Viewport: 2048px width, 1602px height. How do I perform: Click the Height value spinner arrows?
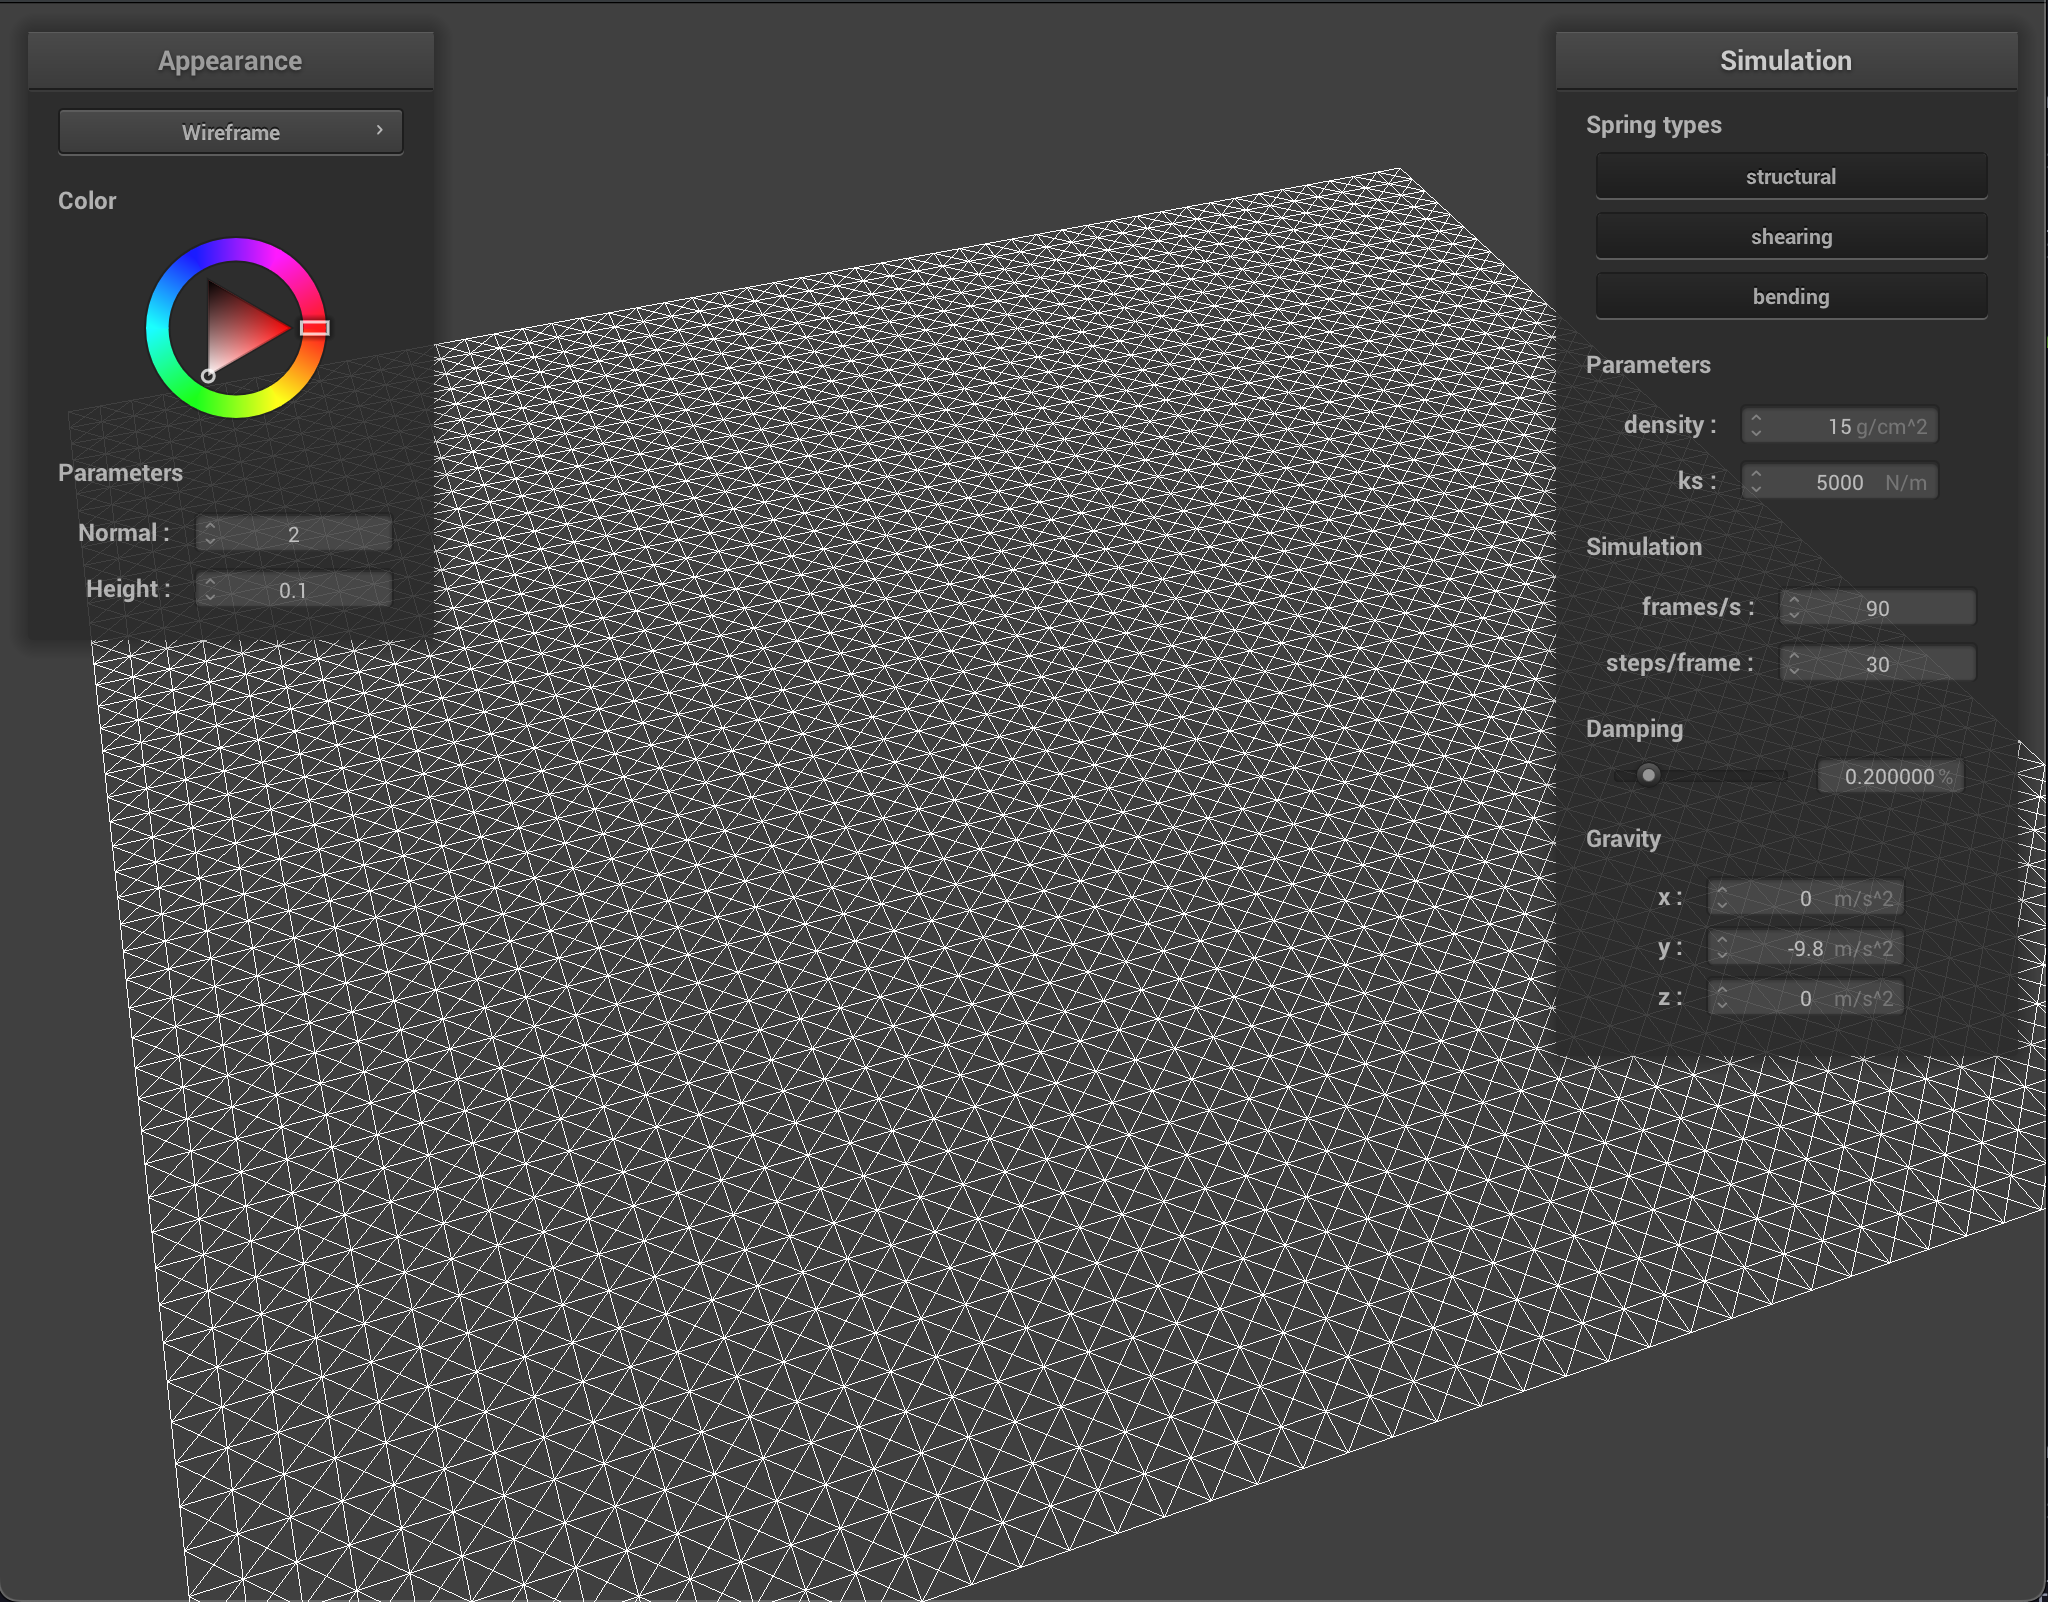pyautogui.click(x=210, y=590)
